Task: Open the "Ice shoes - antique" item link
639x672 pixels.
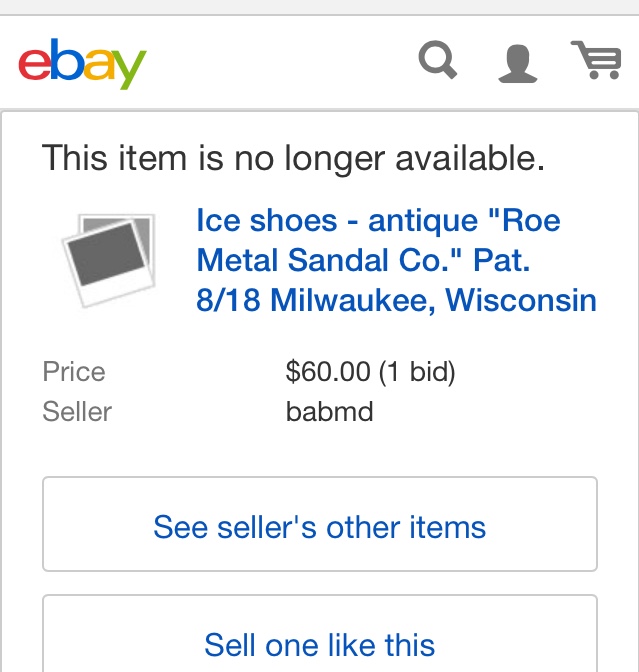Action: (x=378, y=221)
